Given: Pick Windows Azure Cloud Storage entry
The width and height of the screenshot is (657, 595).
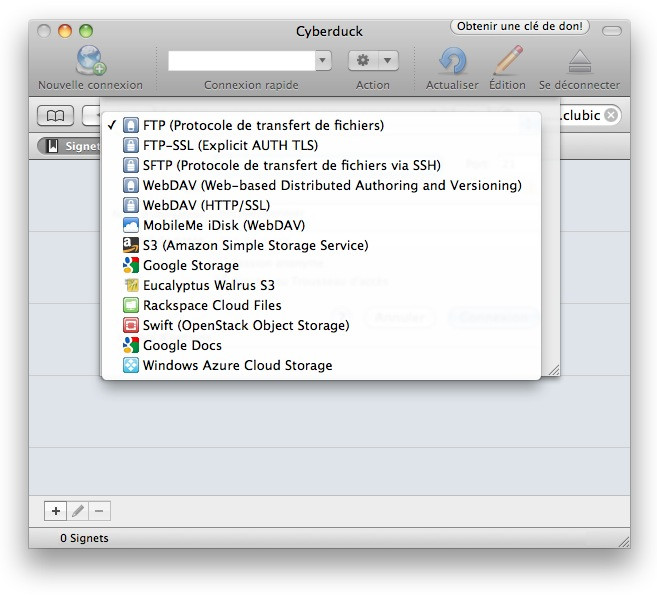Looking at the screenshot, I should [237, 365].
